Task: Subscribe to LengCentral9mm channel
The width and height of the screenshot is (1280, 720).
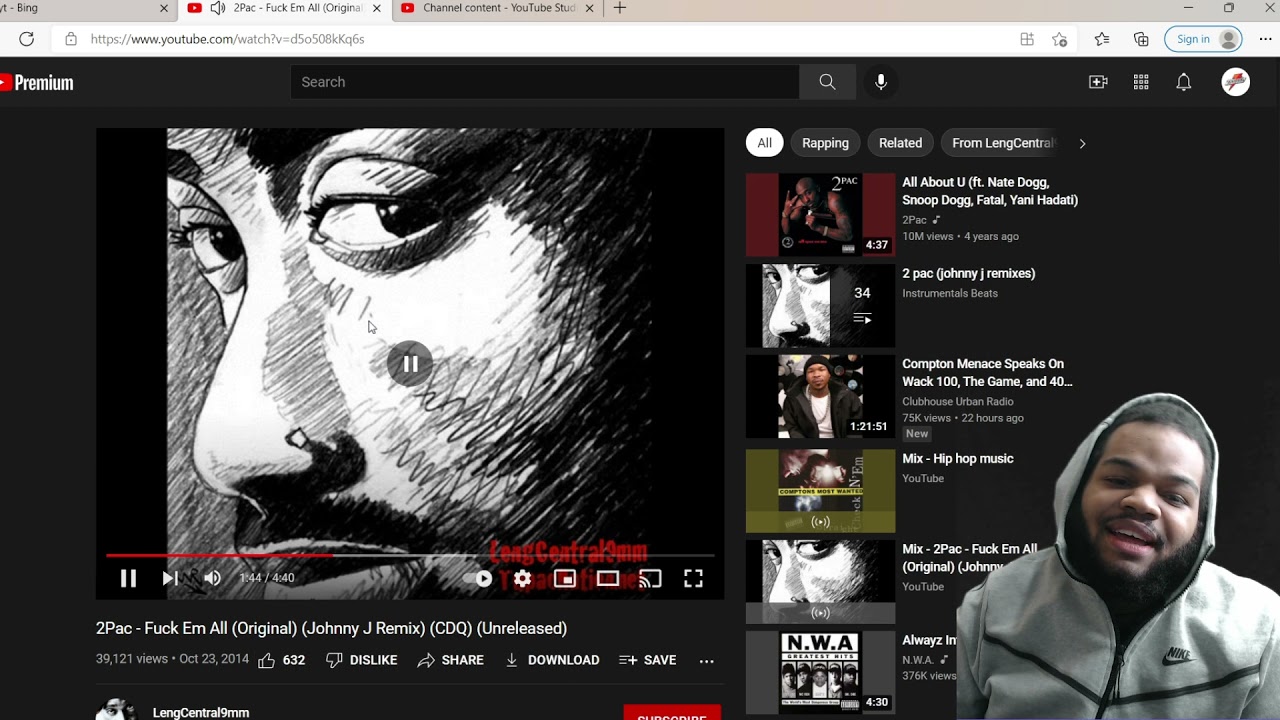Action: coord(672,713)
